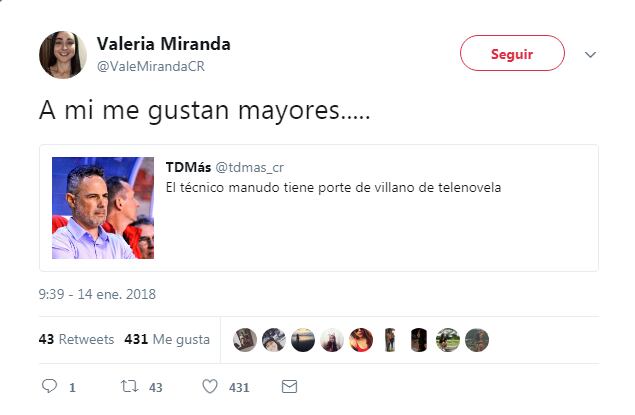The height and width of the screenshot is (415, 635).
Task: Expand the tweet options chevron menu
Action: pyautogui.click(x=590, y=54)
